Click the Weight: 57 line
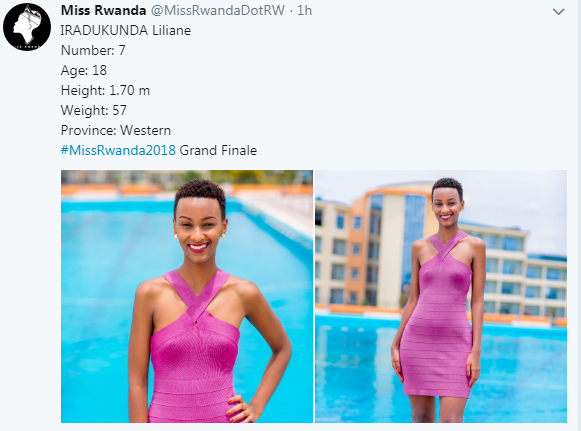Image resolution: width=581 pixels, height=431 pixels. tap(94, 110)
